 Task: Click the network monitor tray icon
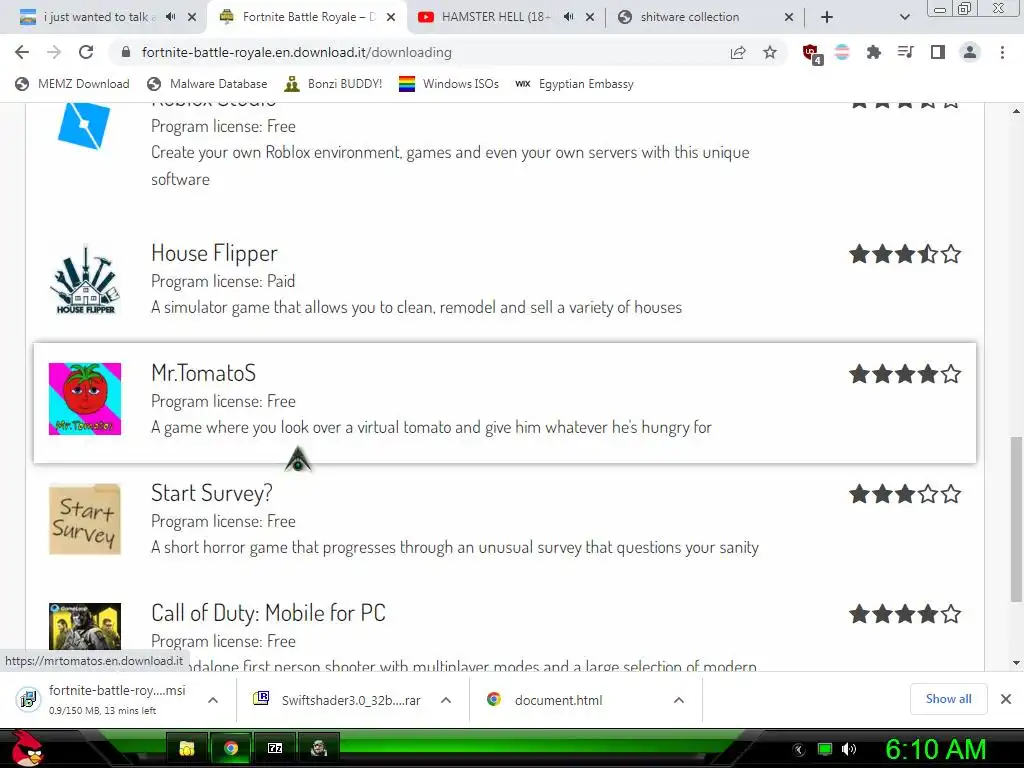pyautogui.click(x=825, y=749)
